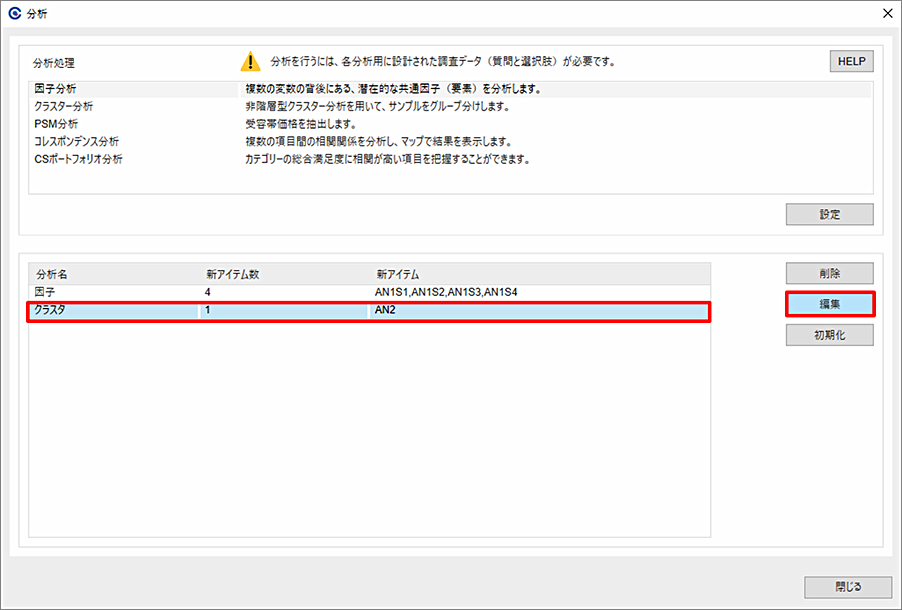Select CSポートフォリオ分析 in the list
Screen dimensions: 902x610
(x=78, y=159)
